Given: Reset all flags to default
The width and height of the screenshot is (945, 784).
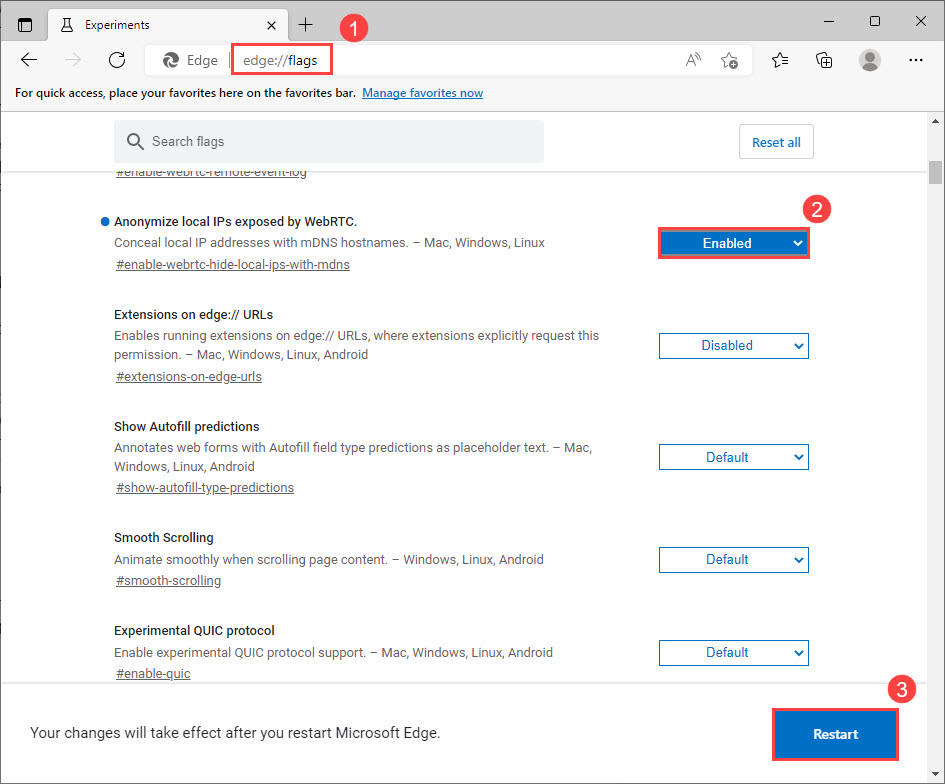Looking at the screenshot, I should tap(776, 142).
